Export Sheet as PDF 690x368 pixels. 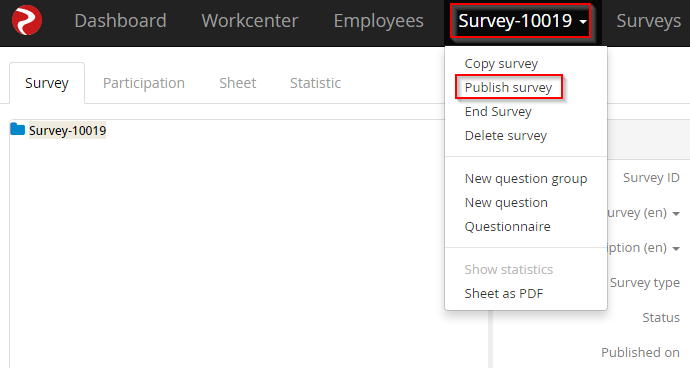point(504,294)
